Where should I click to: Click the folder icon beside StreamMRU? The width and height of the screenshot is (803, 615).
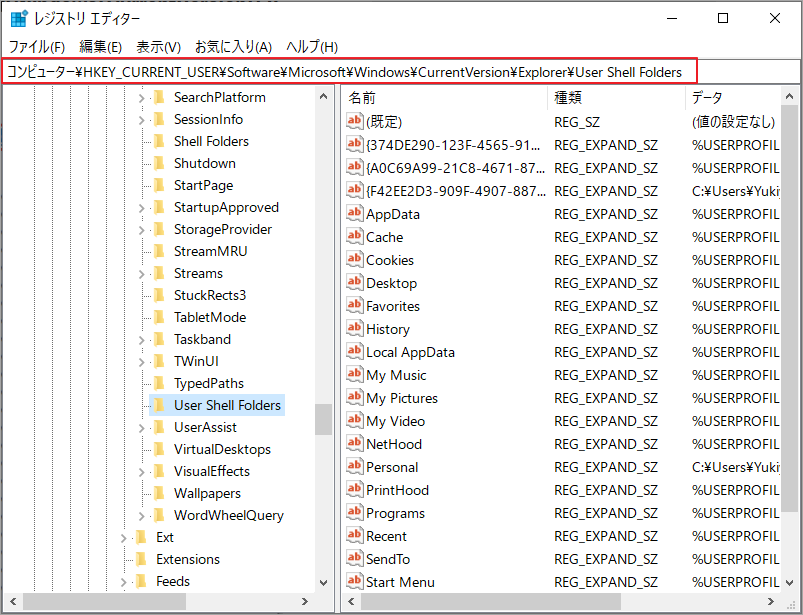coord(159,251)
